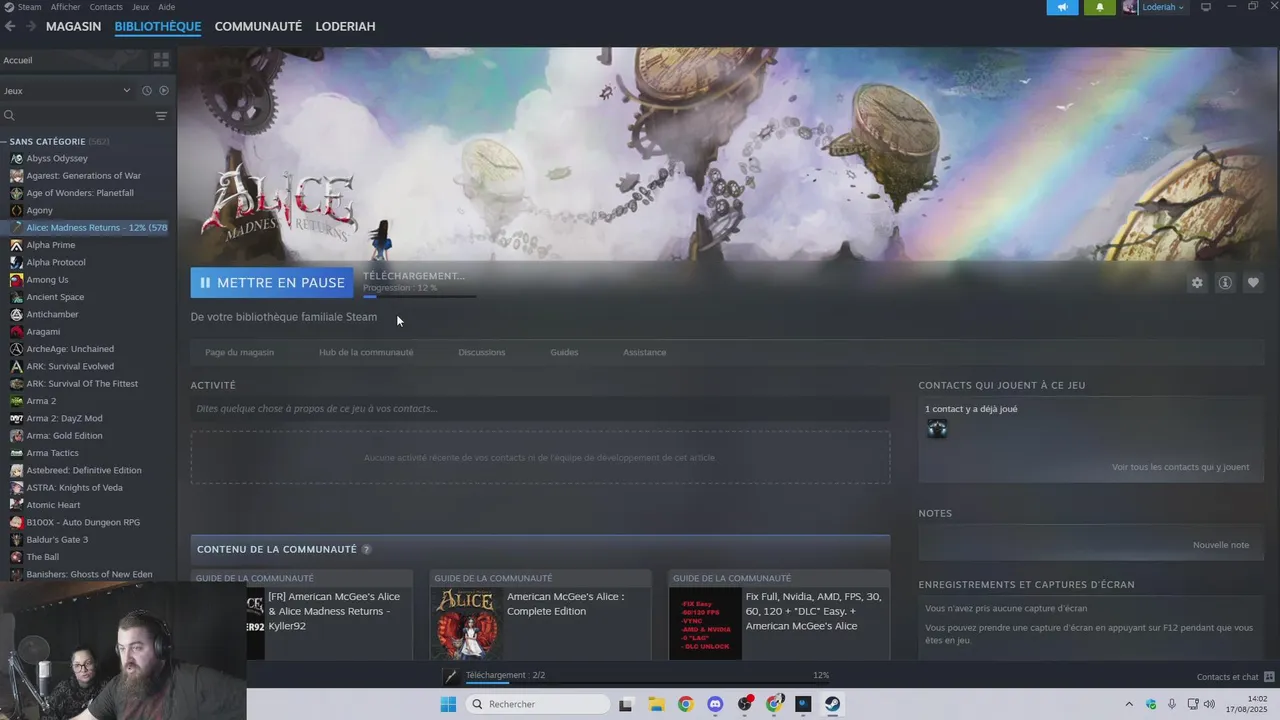Open Contacts menu
Screen dimensions: 1280x720
coord(106,7)
